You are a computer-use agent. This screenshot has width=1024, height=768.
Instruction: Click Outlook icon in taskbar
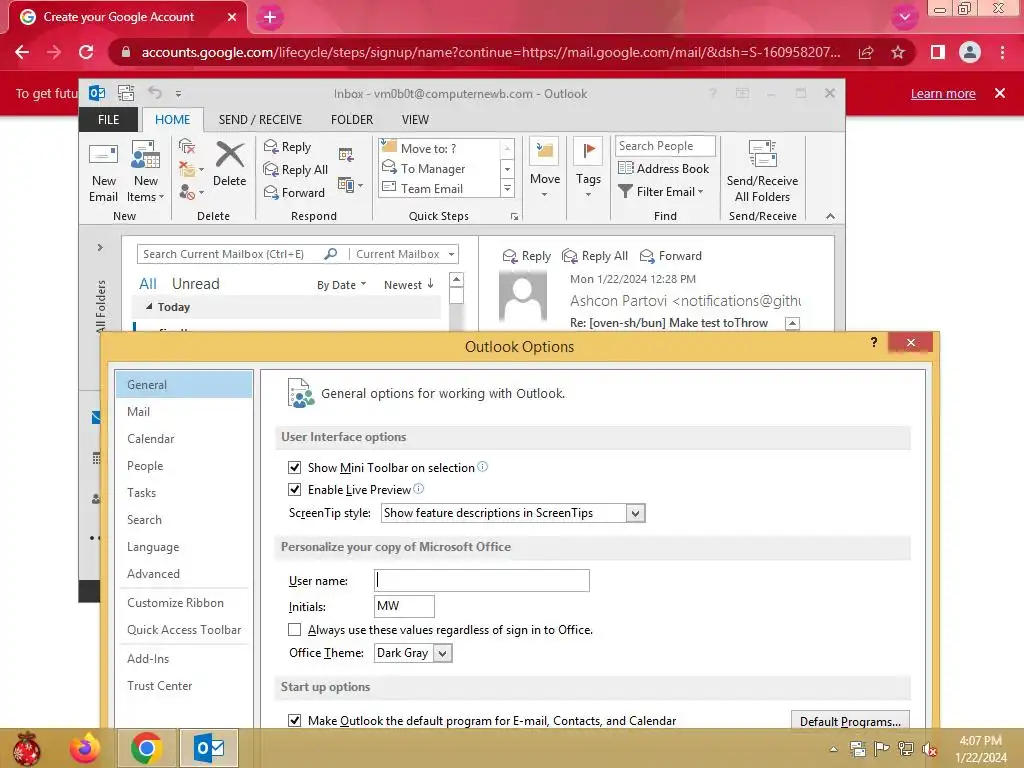click(209, 748)
